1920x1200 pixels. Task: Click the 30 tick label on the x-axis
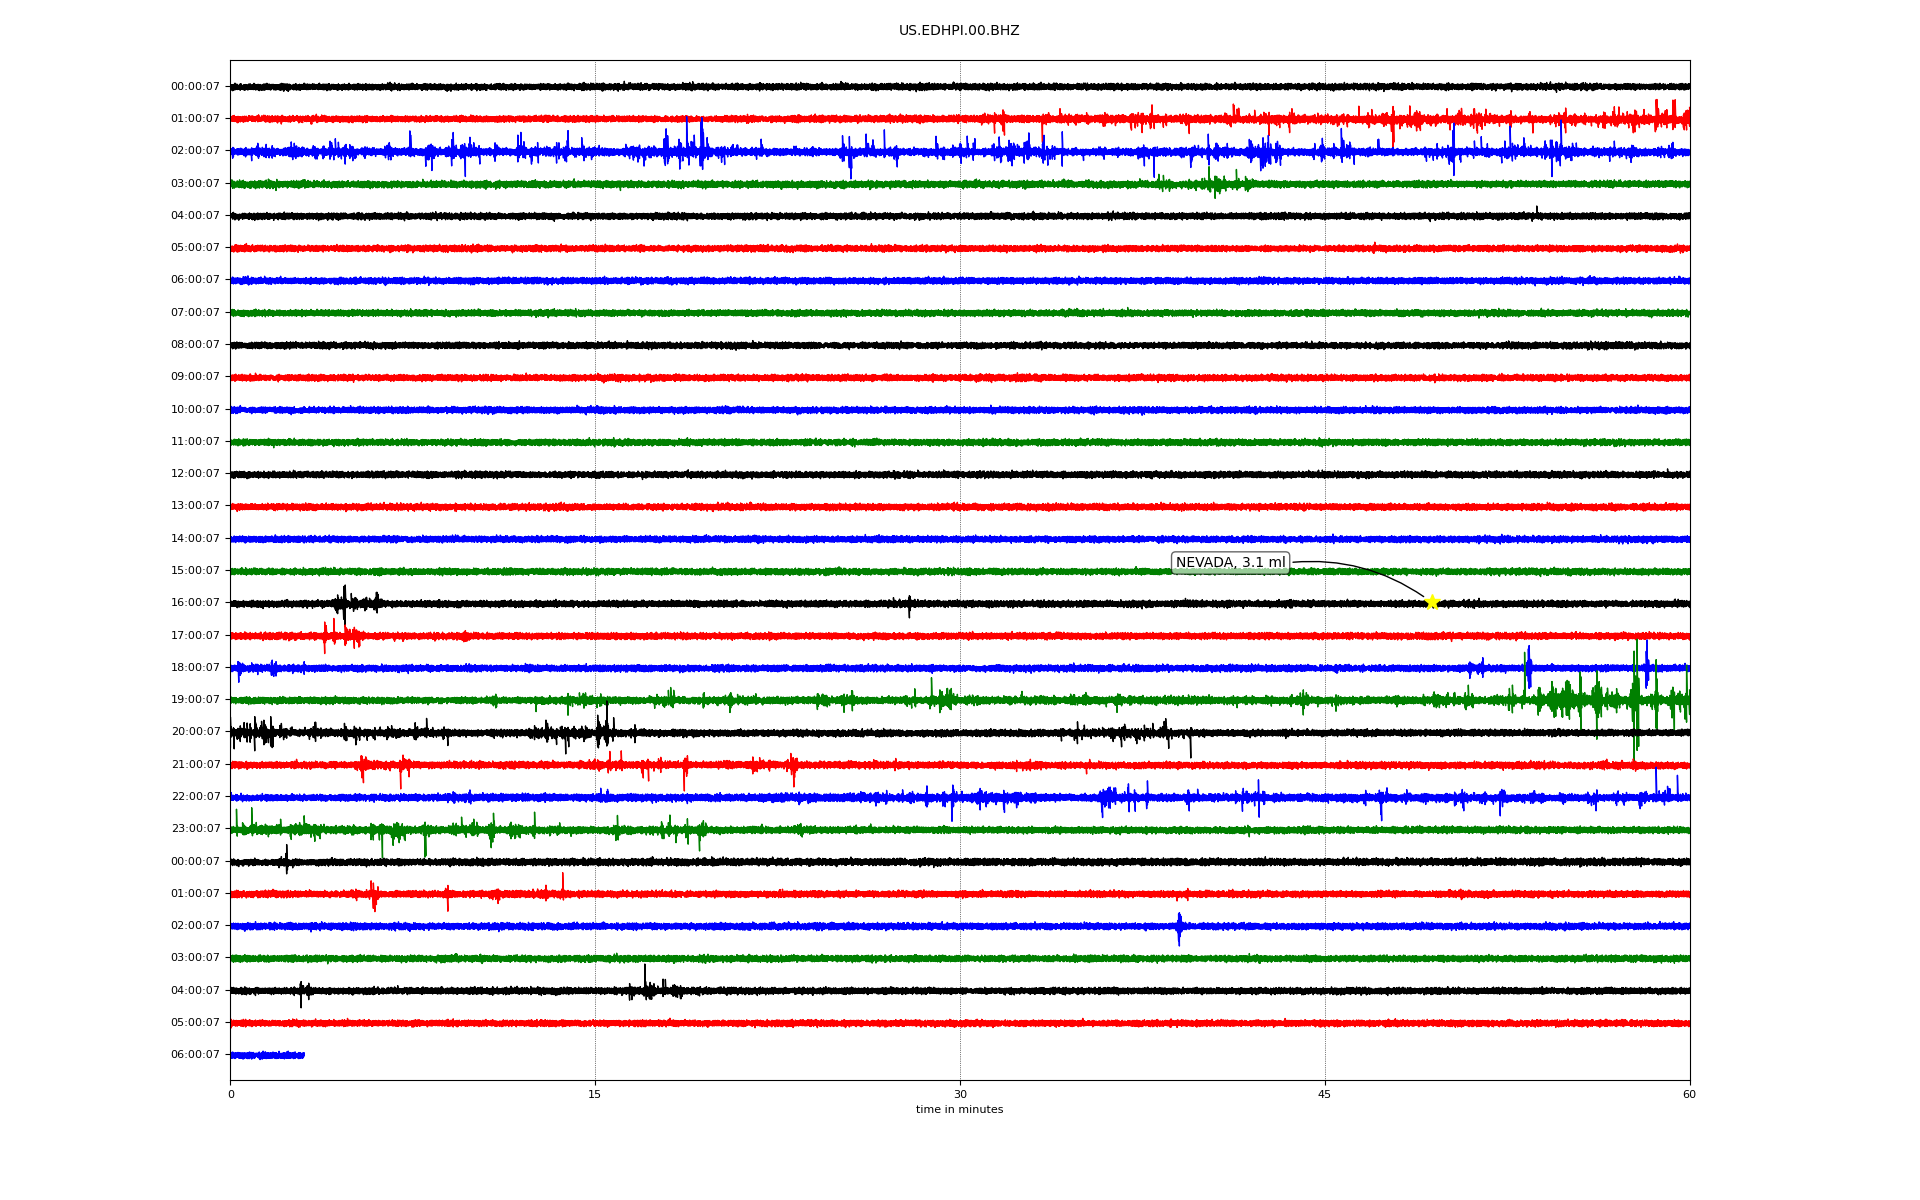point(959,1095)
